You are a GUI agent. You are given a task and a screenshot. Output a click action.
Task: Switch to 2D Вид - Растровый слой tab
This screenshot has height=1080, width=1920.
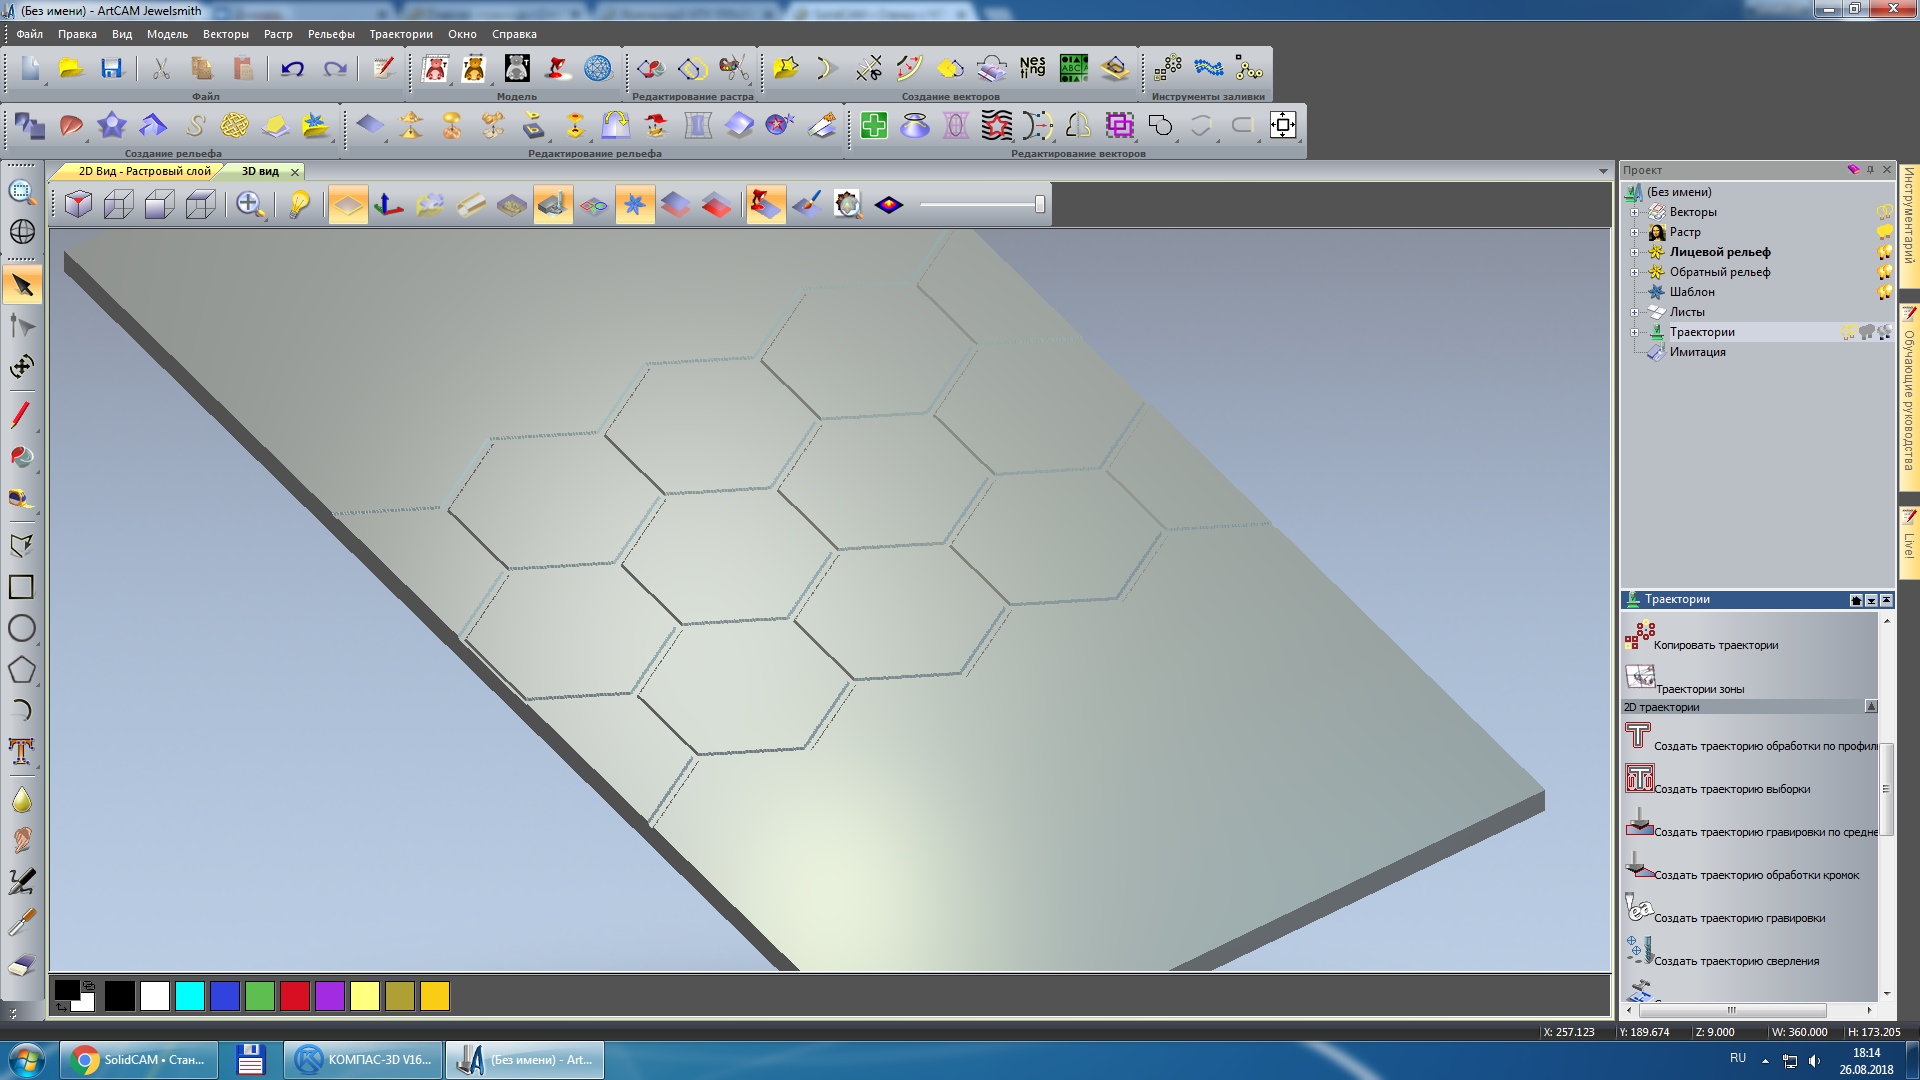(x=144, y=171)
